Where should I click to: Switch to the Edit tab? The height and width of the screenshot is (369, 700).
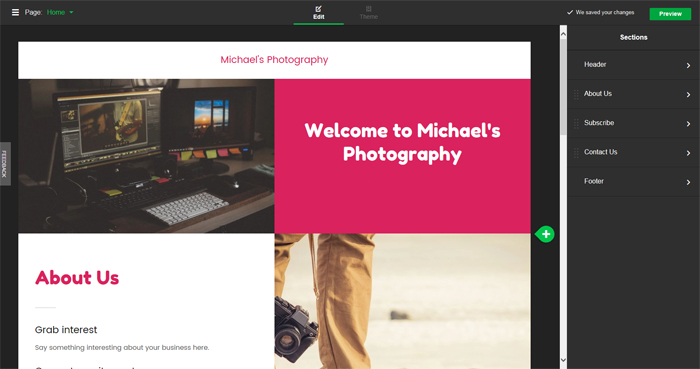(318, 12)
